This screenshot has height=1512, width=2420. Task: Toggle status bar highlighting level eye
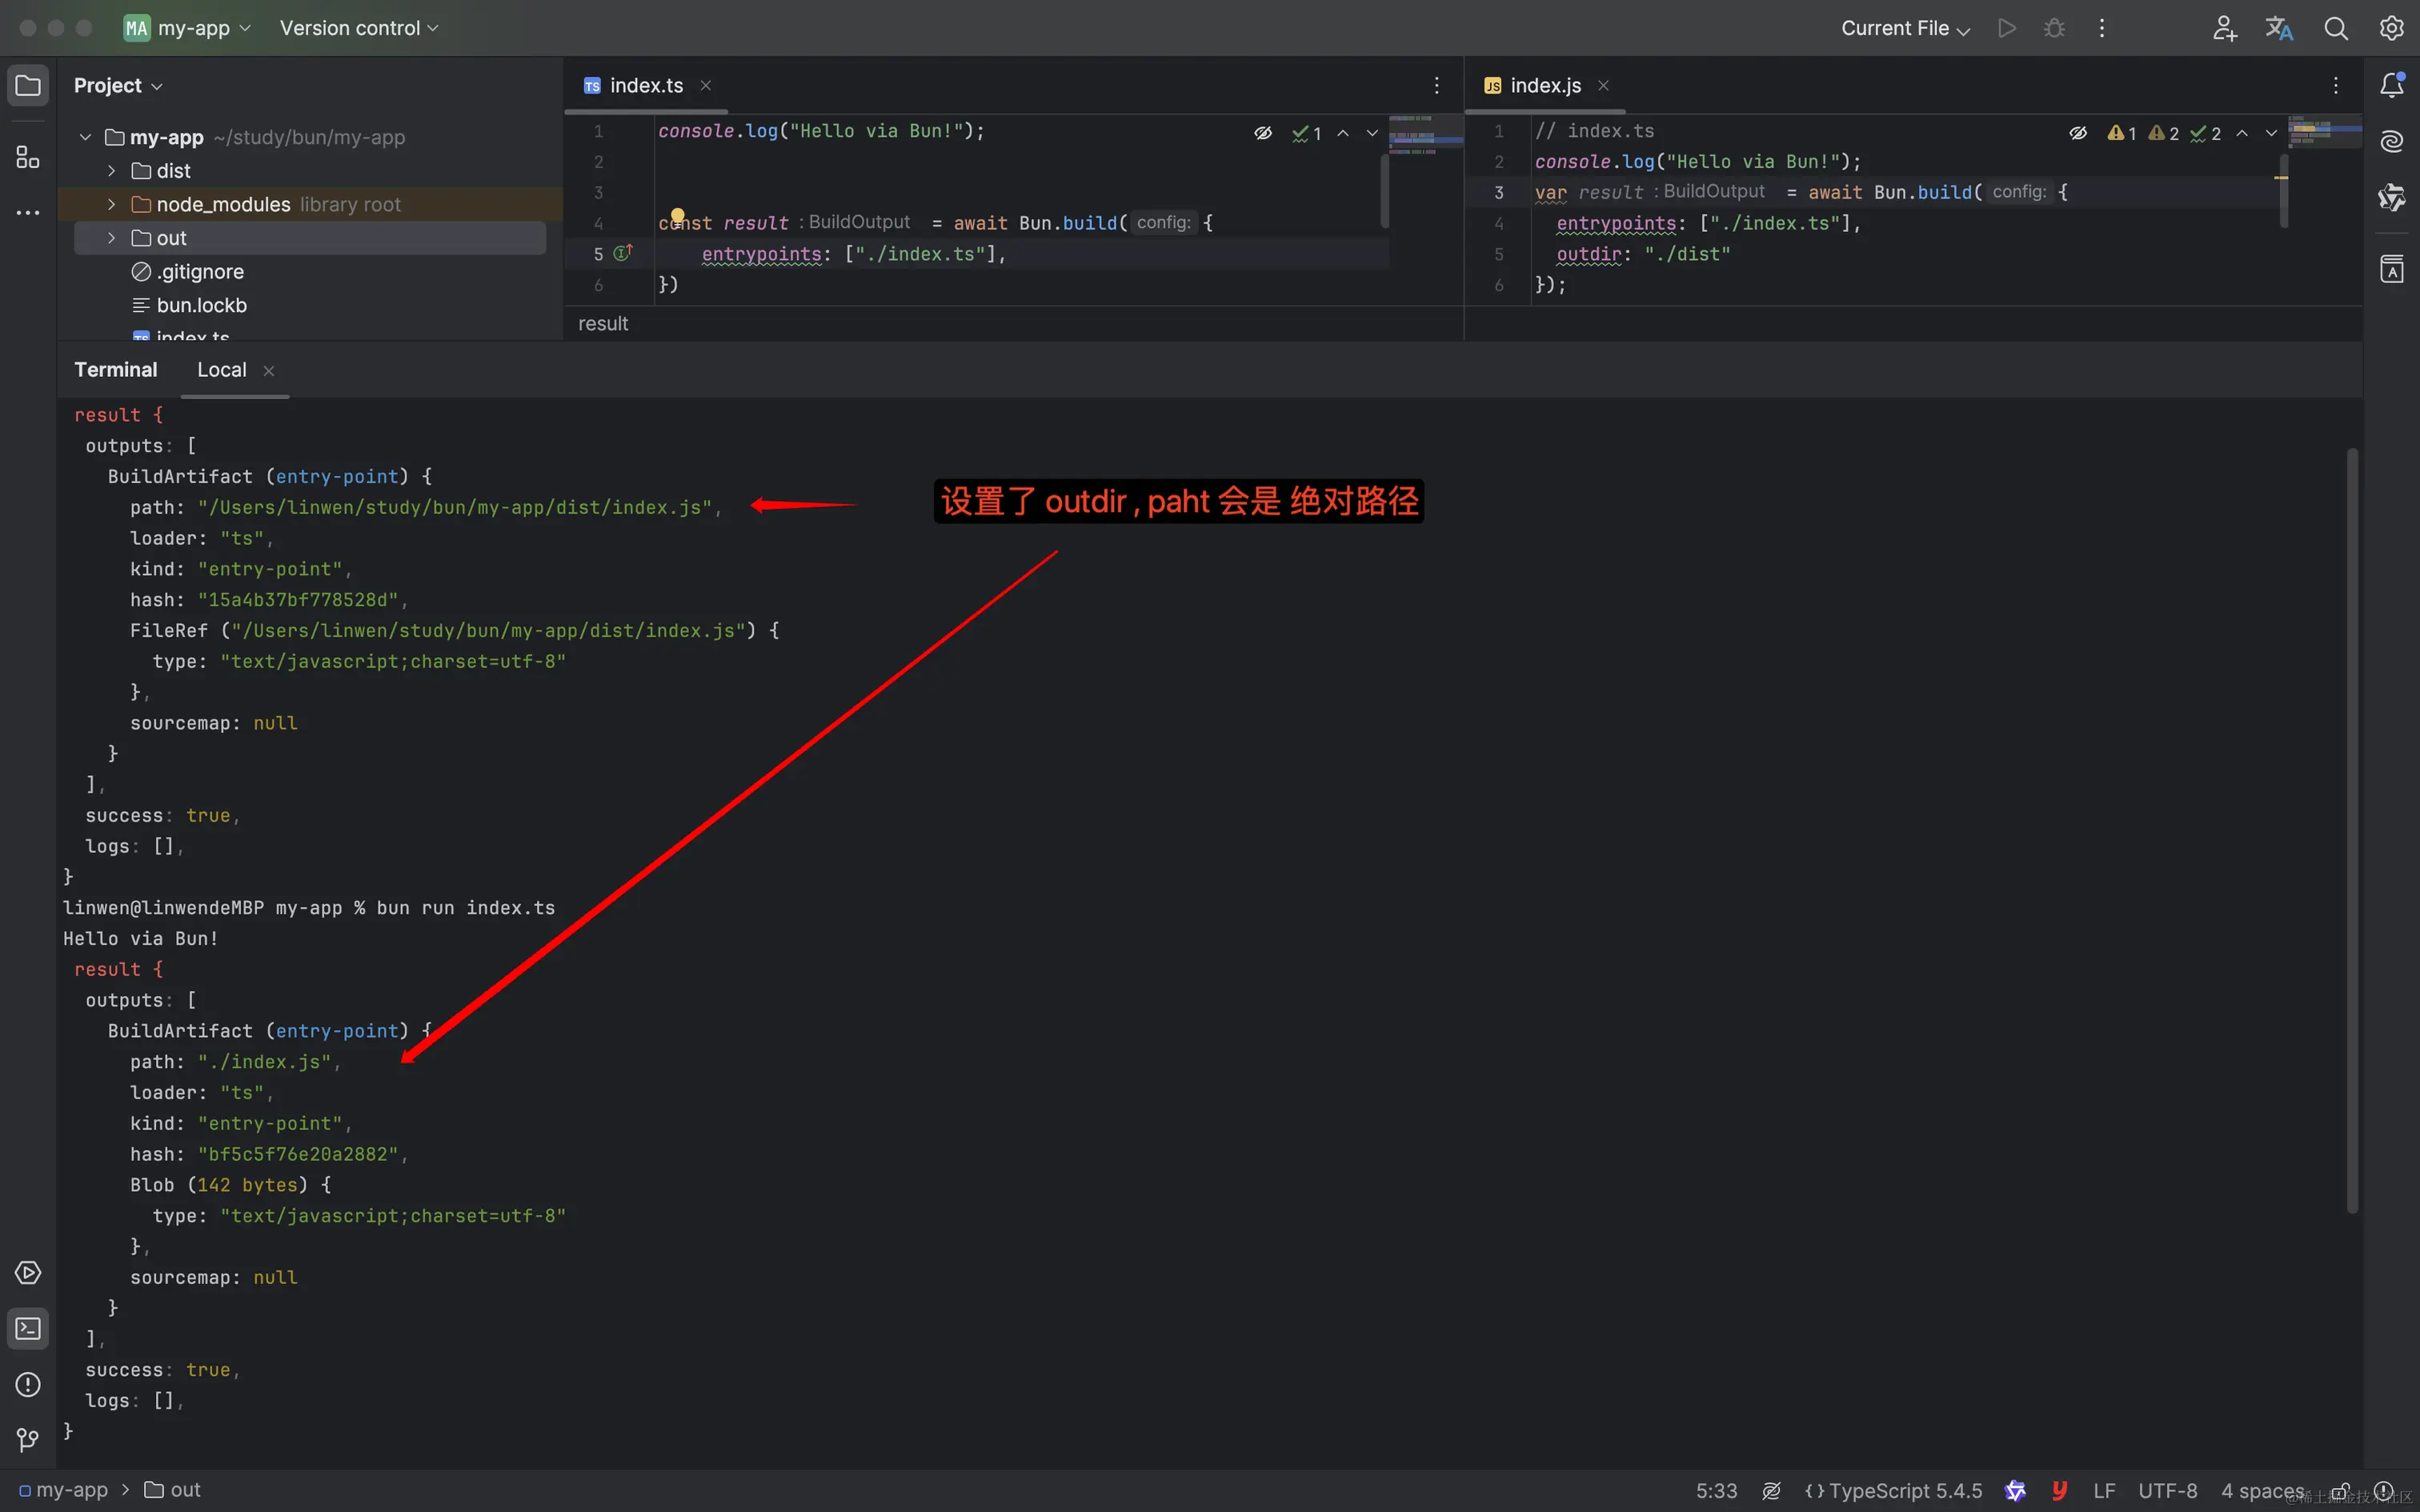(x=1771, y=1490)
